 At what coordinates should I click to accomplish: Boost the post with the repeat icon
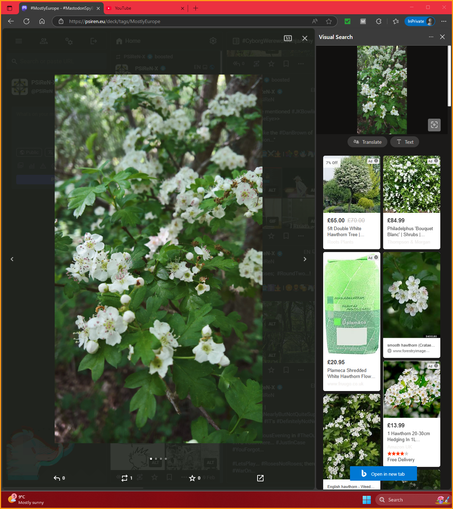tap(127, 478)
